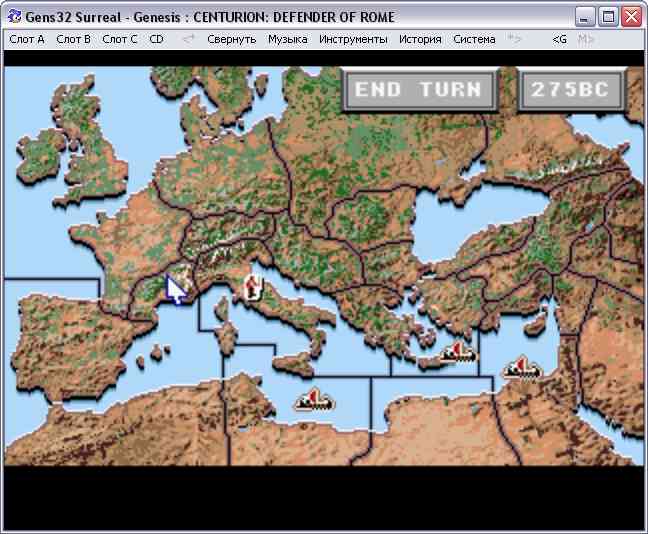The width and height of the screenshot is (648, 534).
Task: Open the Музыка menu
Action: click(x=288, y=40)
